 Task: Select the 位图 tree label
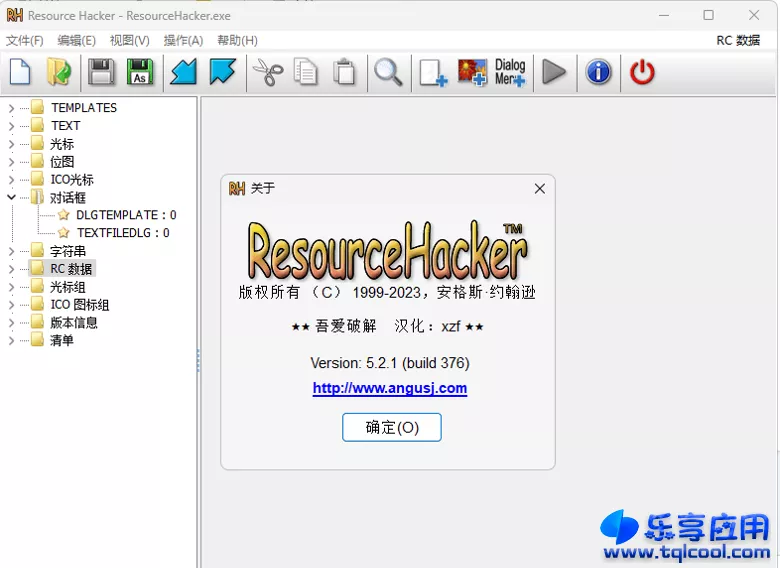pos(62,161)
